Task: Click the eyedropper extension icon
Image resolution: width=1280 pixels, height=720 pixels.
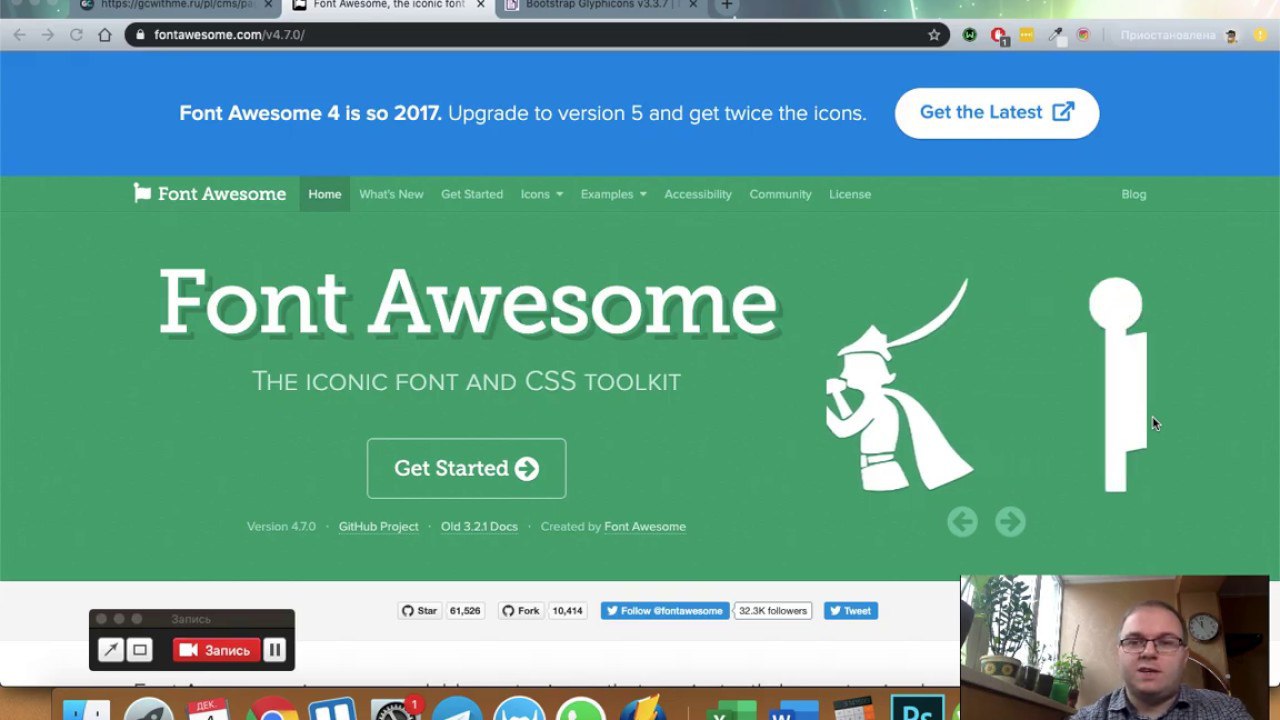Action: [1055, 35]
